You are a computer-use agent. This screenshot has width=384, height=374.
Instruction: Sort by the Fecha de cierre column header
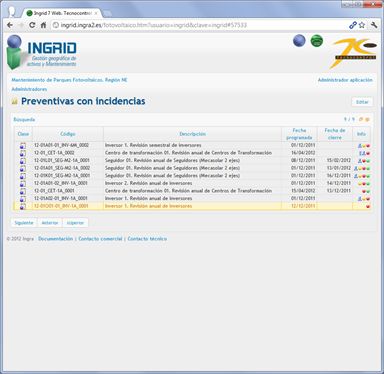[335, 134]
